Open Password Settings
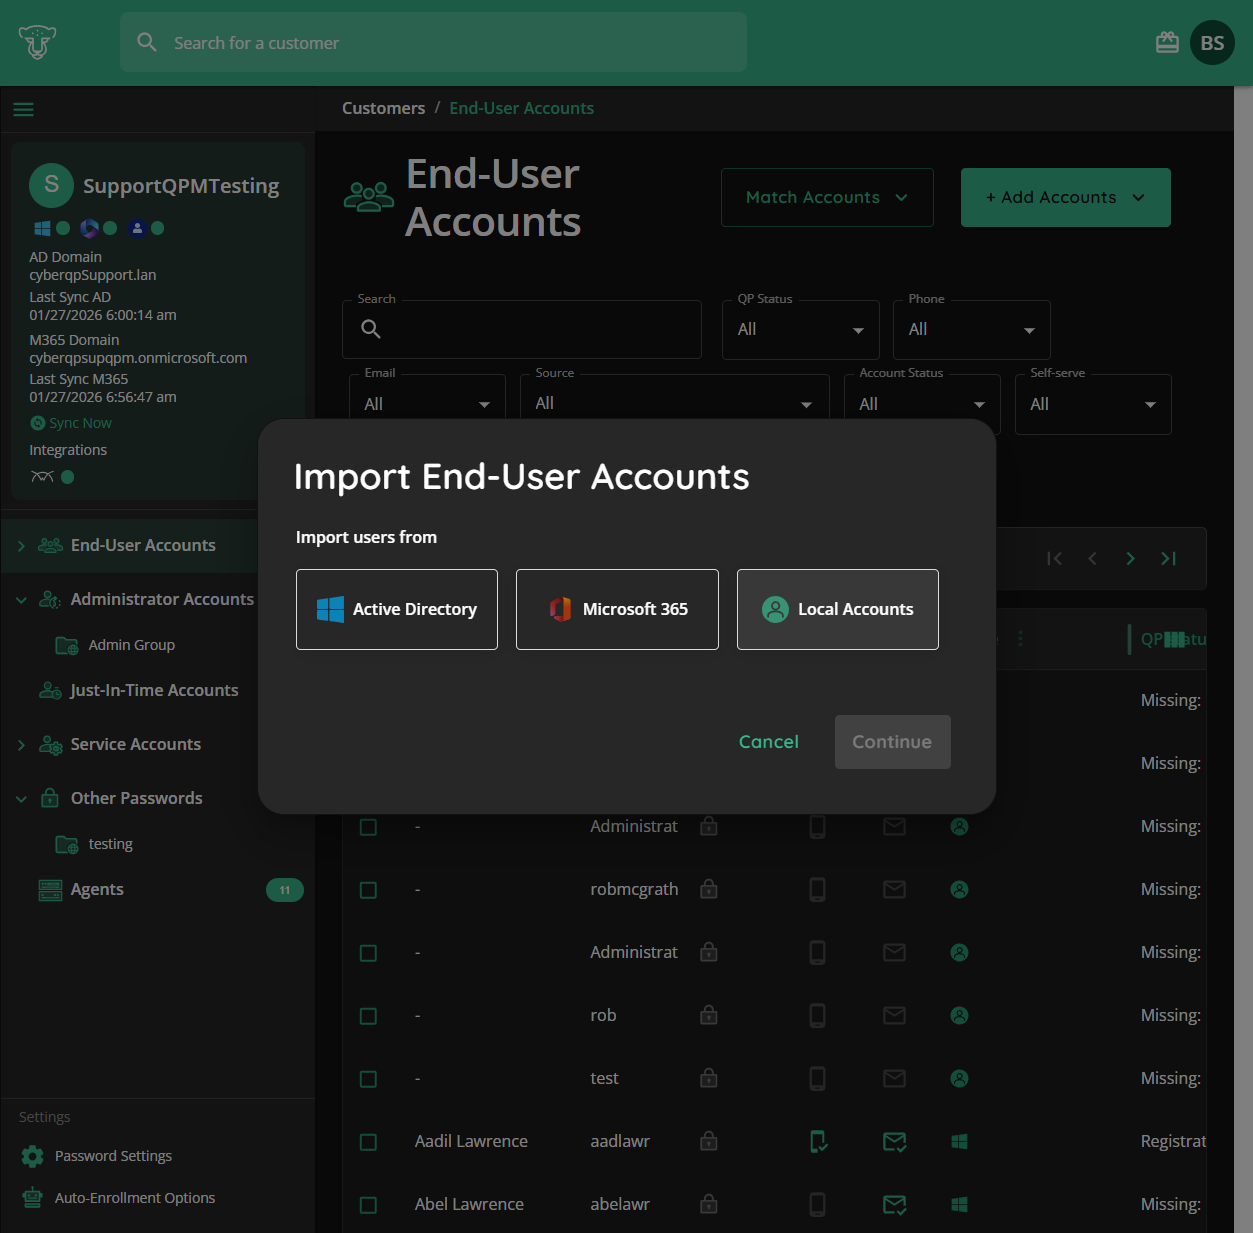1253x1233 pixels. pos(113,1156)
